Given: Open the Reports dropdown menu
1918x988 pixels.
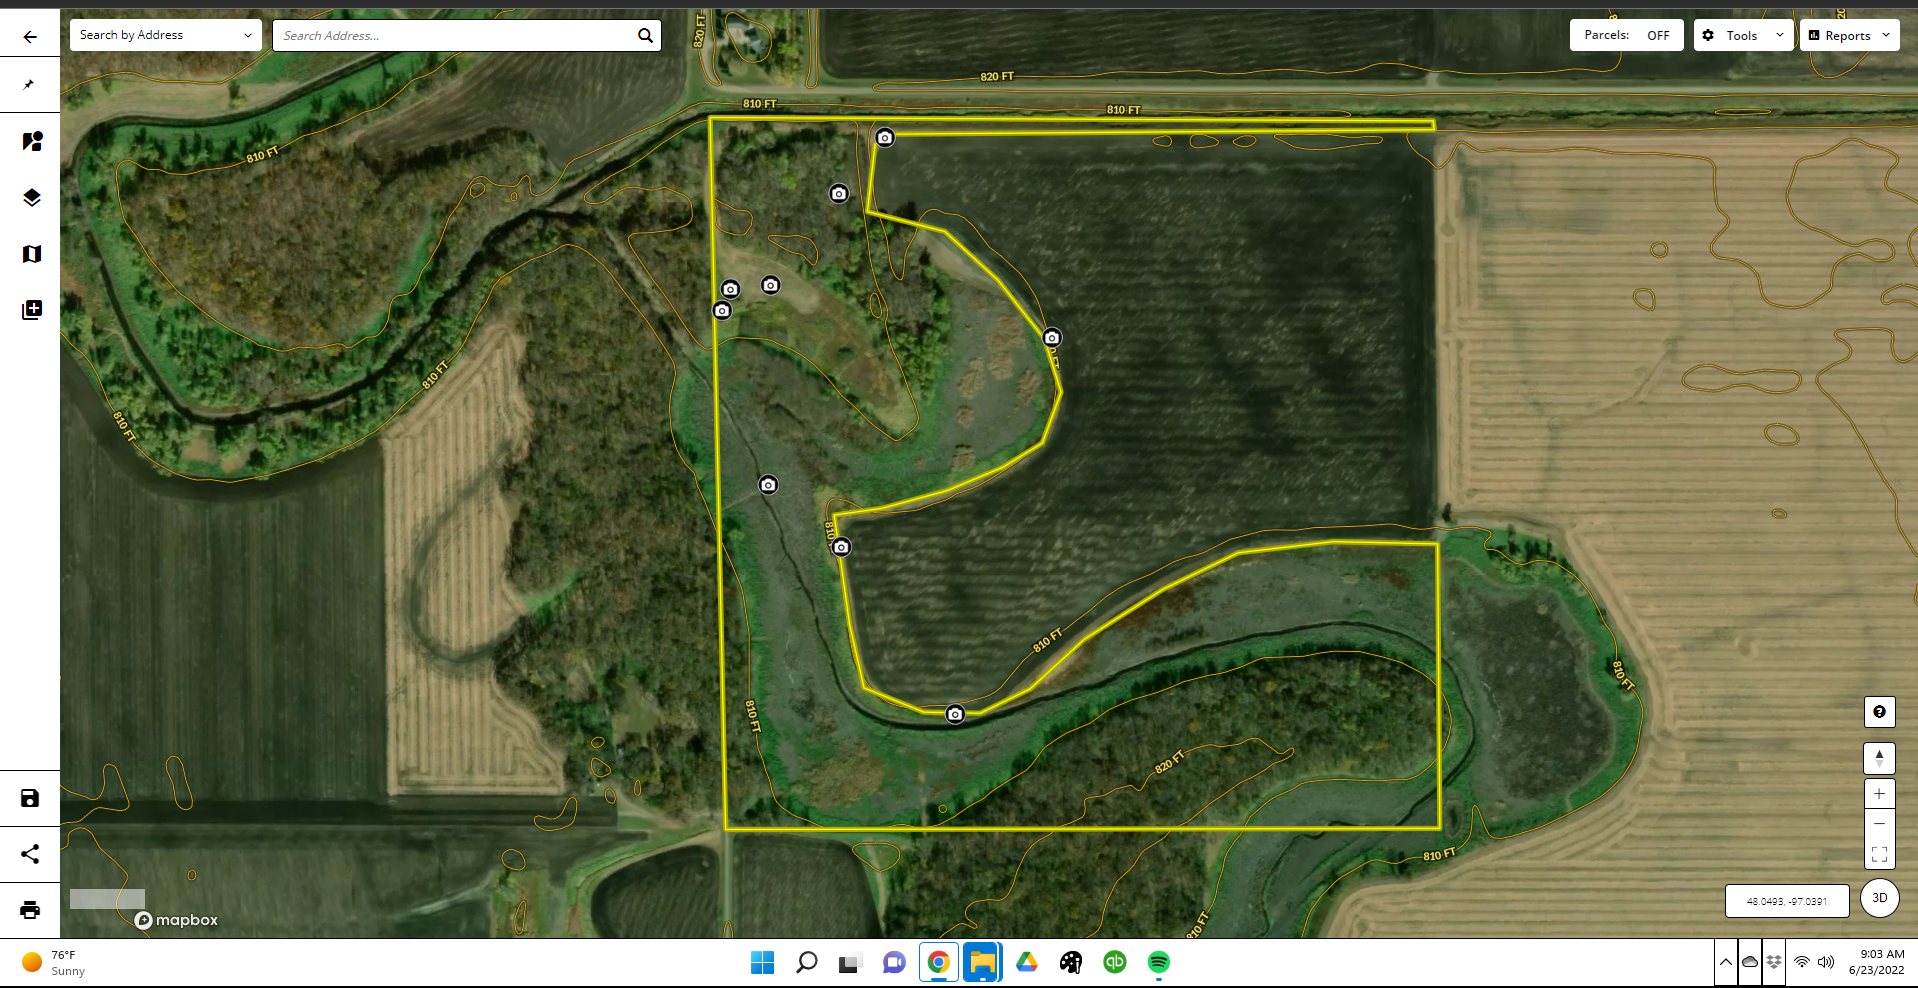Looking at the screenshot, I should [1849, 35].
